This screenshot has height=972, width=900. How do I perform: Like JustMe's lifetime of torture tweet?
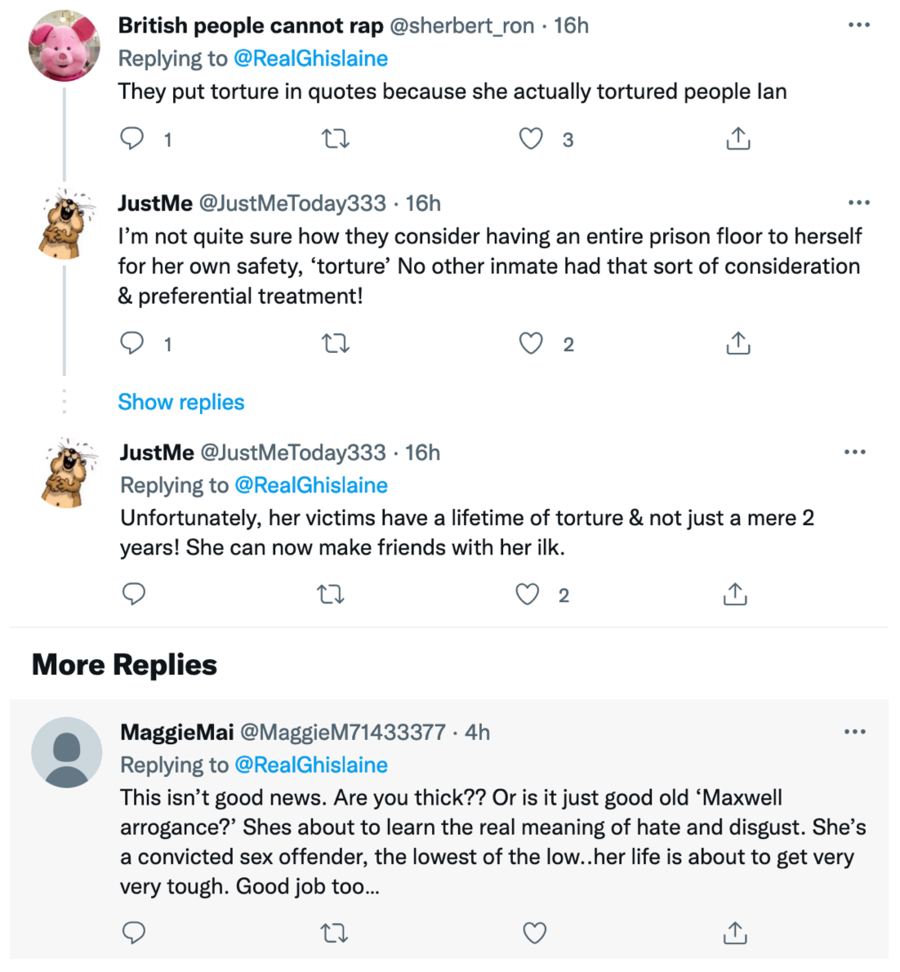(528, 595)
